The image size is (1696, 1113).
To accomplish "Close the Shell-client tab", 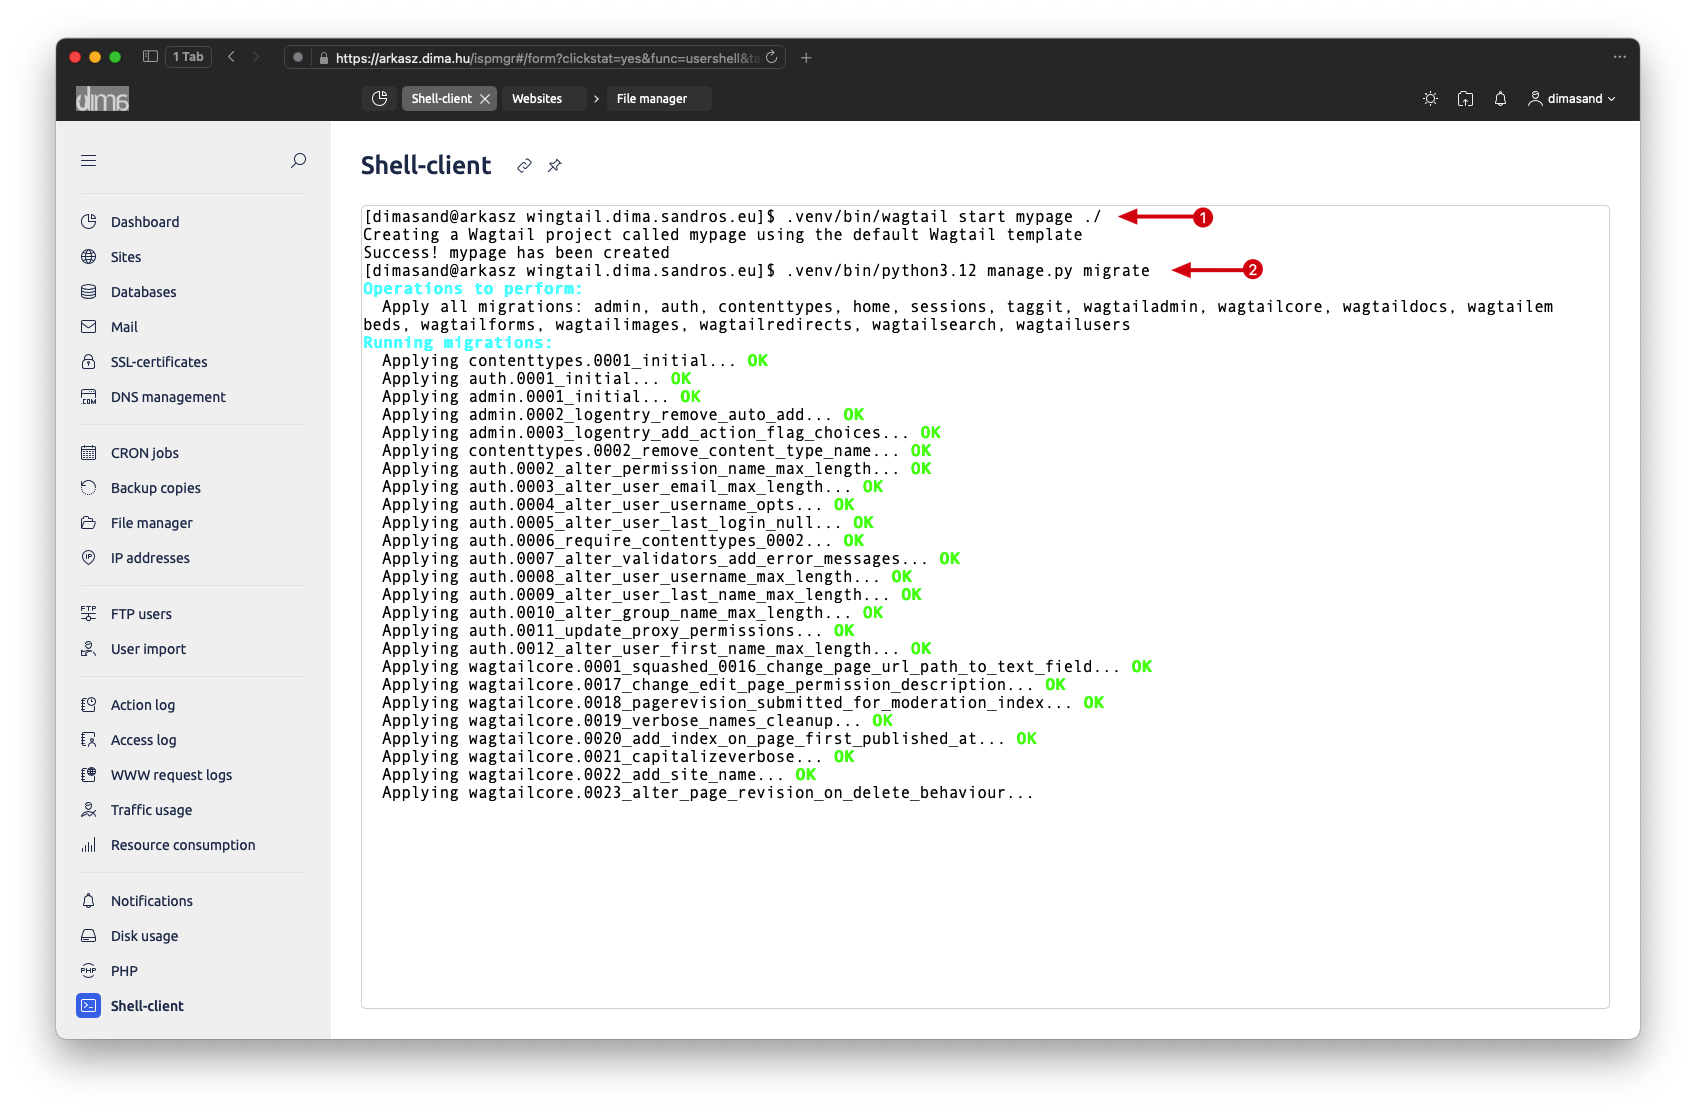I will [485, 99].
